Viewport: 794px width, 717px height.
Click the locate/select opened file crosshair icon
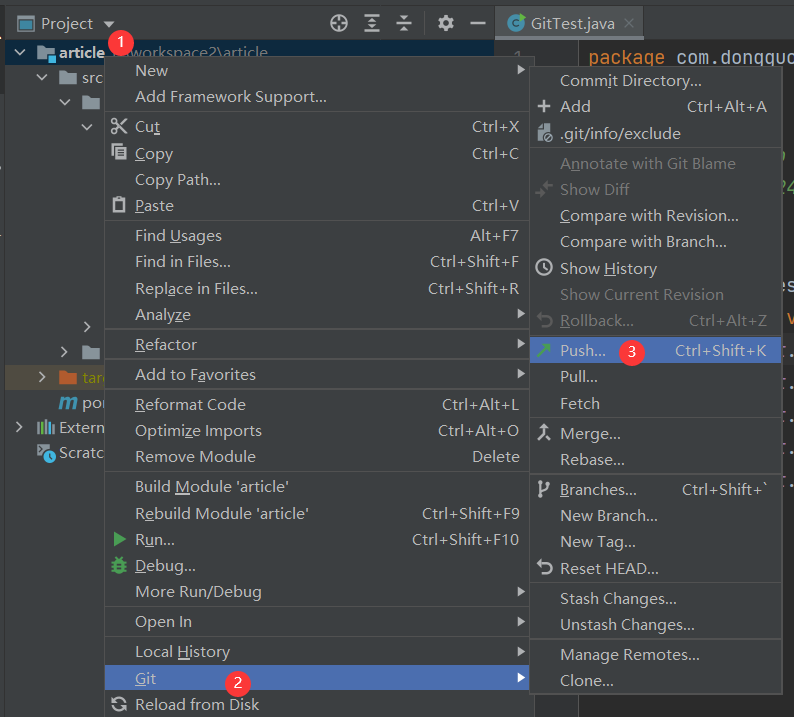coord(339,23)
